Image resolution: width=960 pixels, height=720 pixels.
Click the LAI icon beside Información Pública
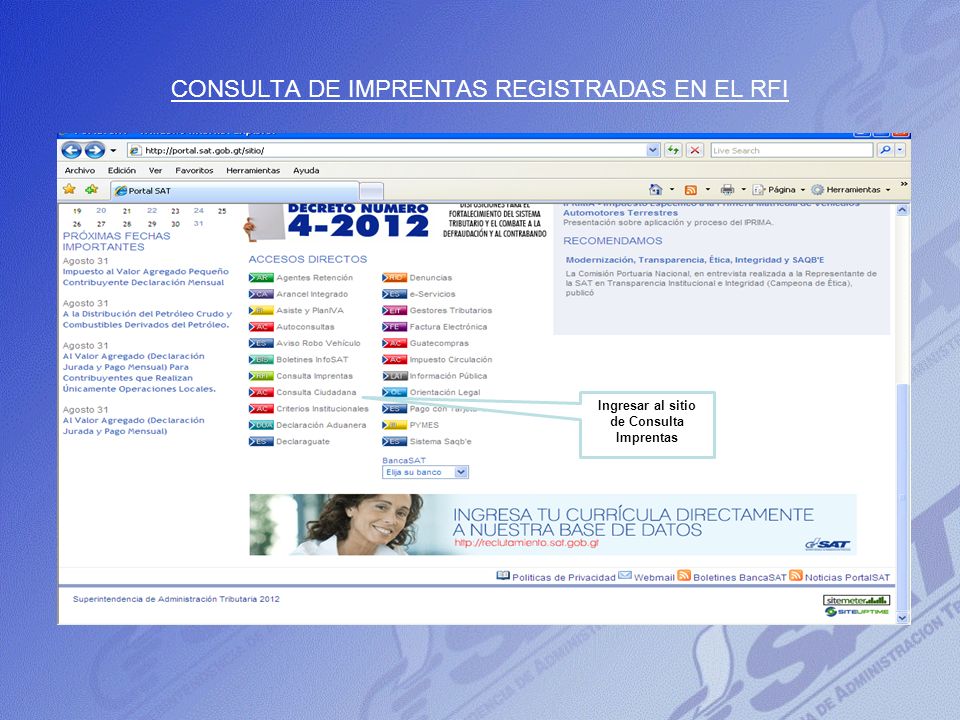coord(394,376)
